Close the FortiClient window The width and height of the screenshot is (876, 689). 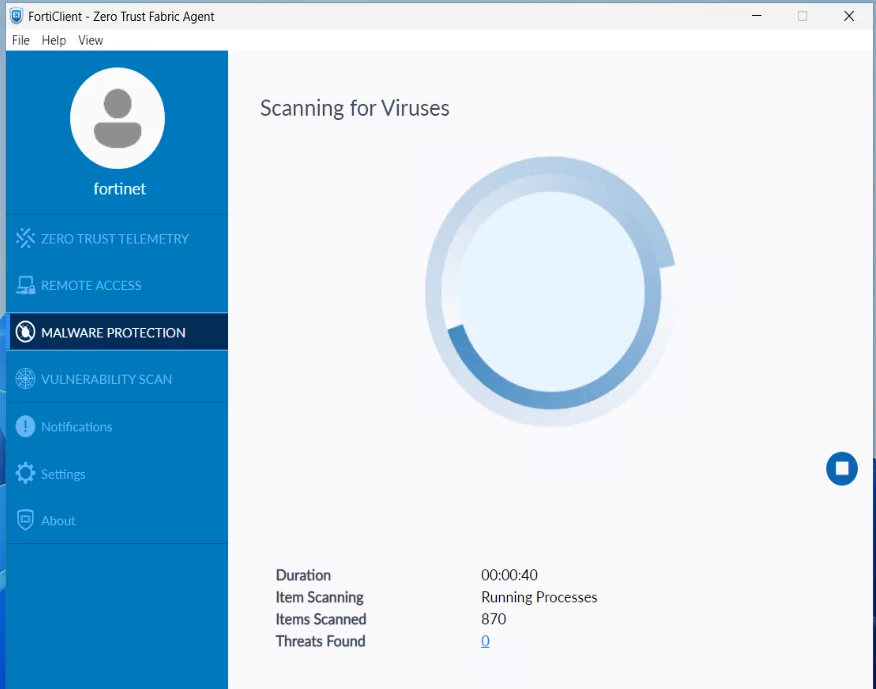pos(849,16)
